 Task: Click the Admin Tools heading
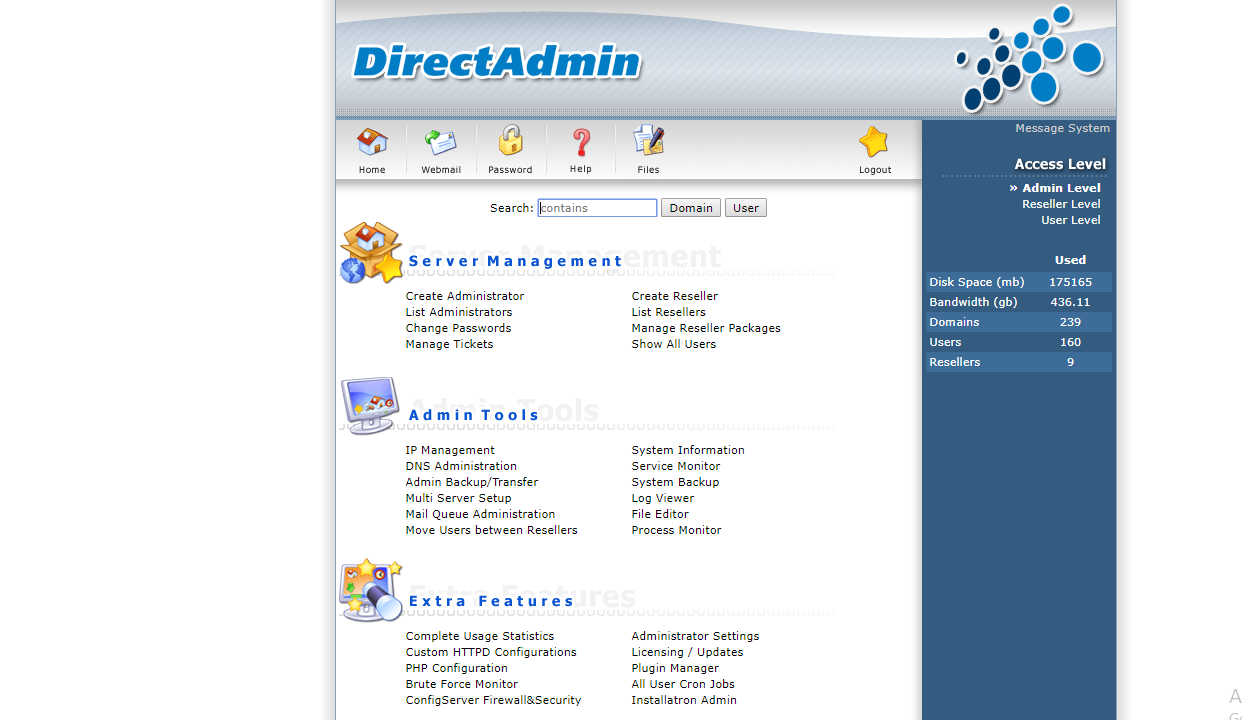[474, 415]
